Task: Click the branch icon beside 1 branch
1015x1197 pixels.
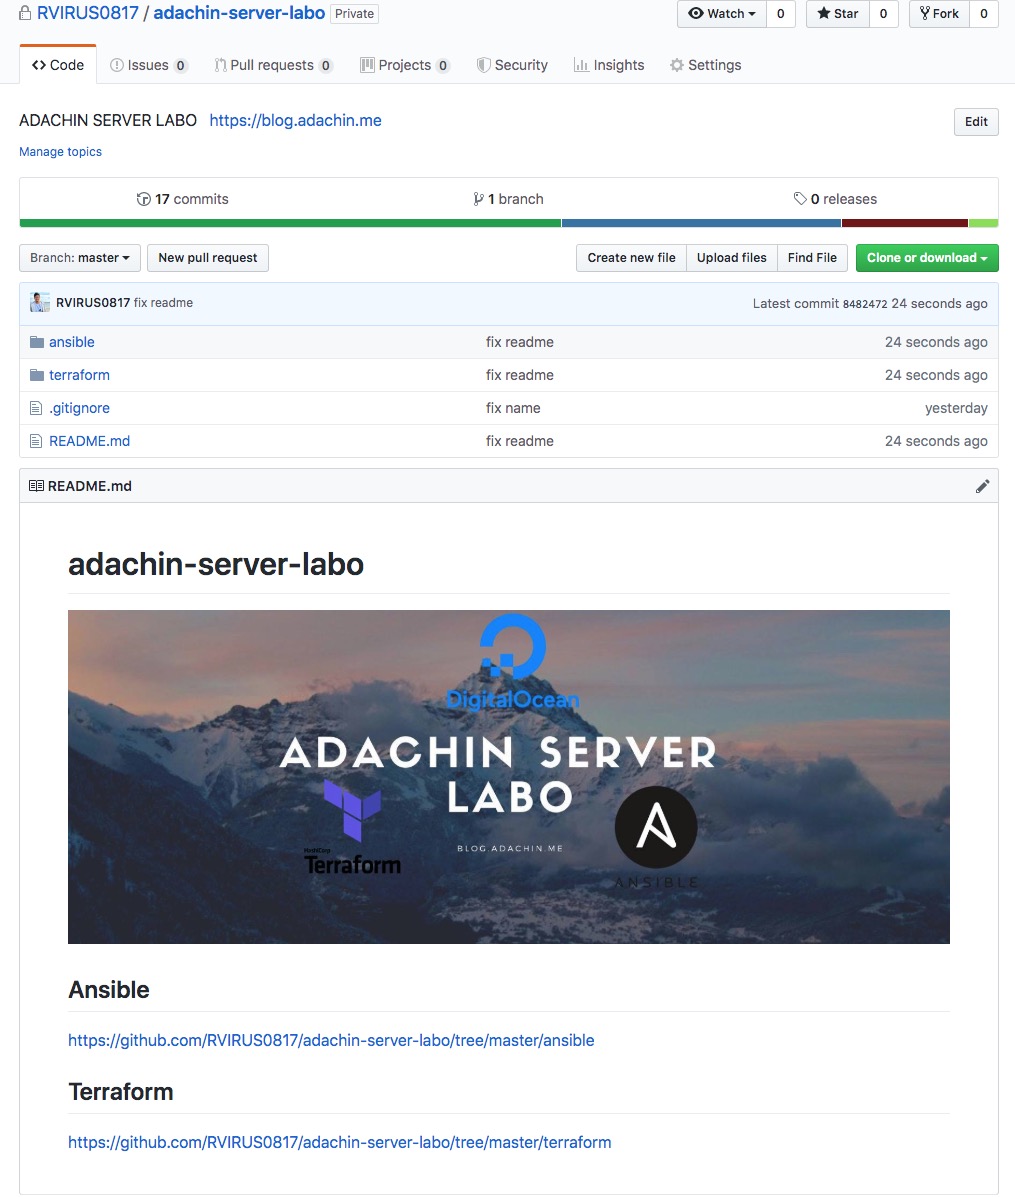Action: tap(478, 199)
